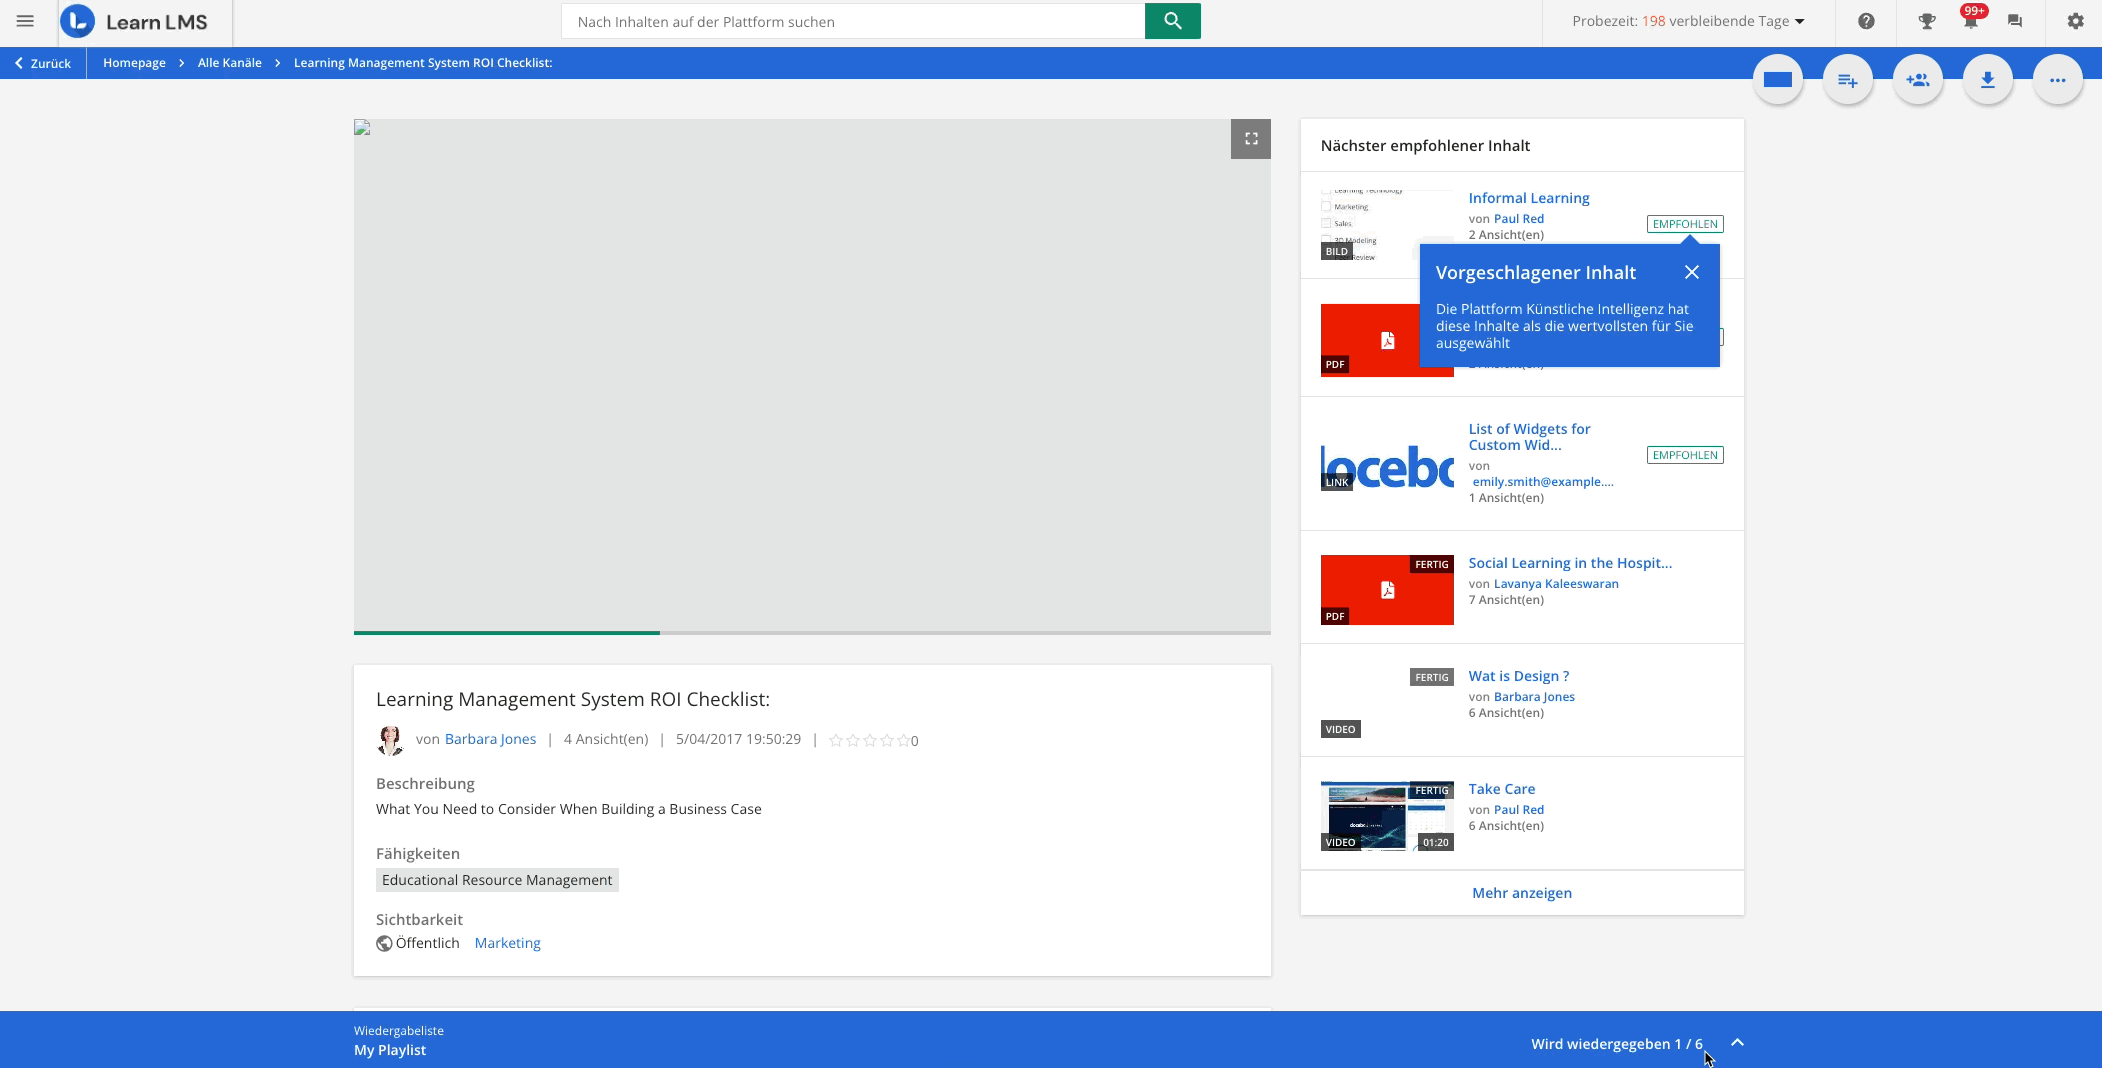Open the settings gear icon

[x=2076, y=21]
